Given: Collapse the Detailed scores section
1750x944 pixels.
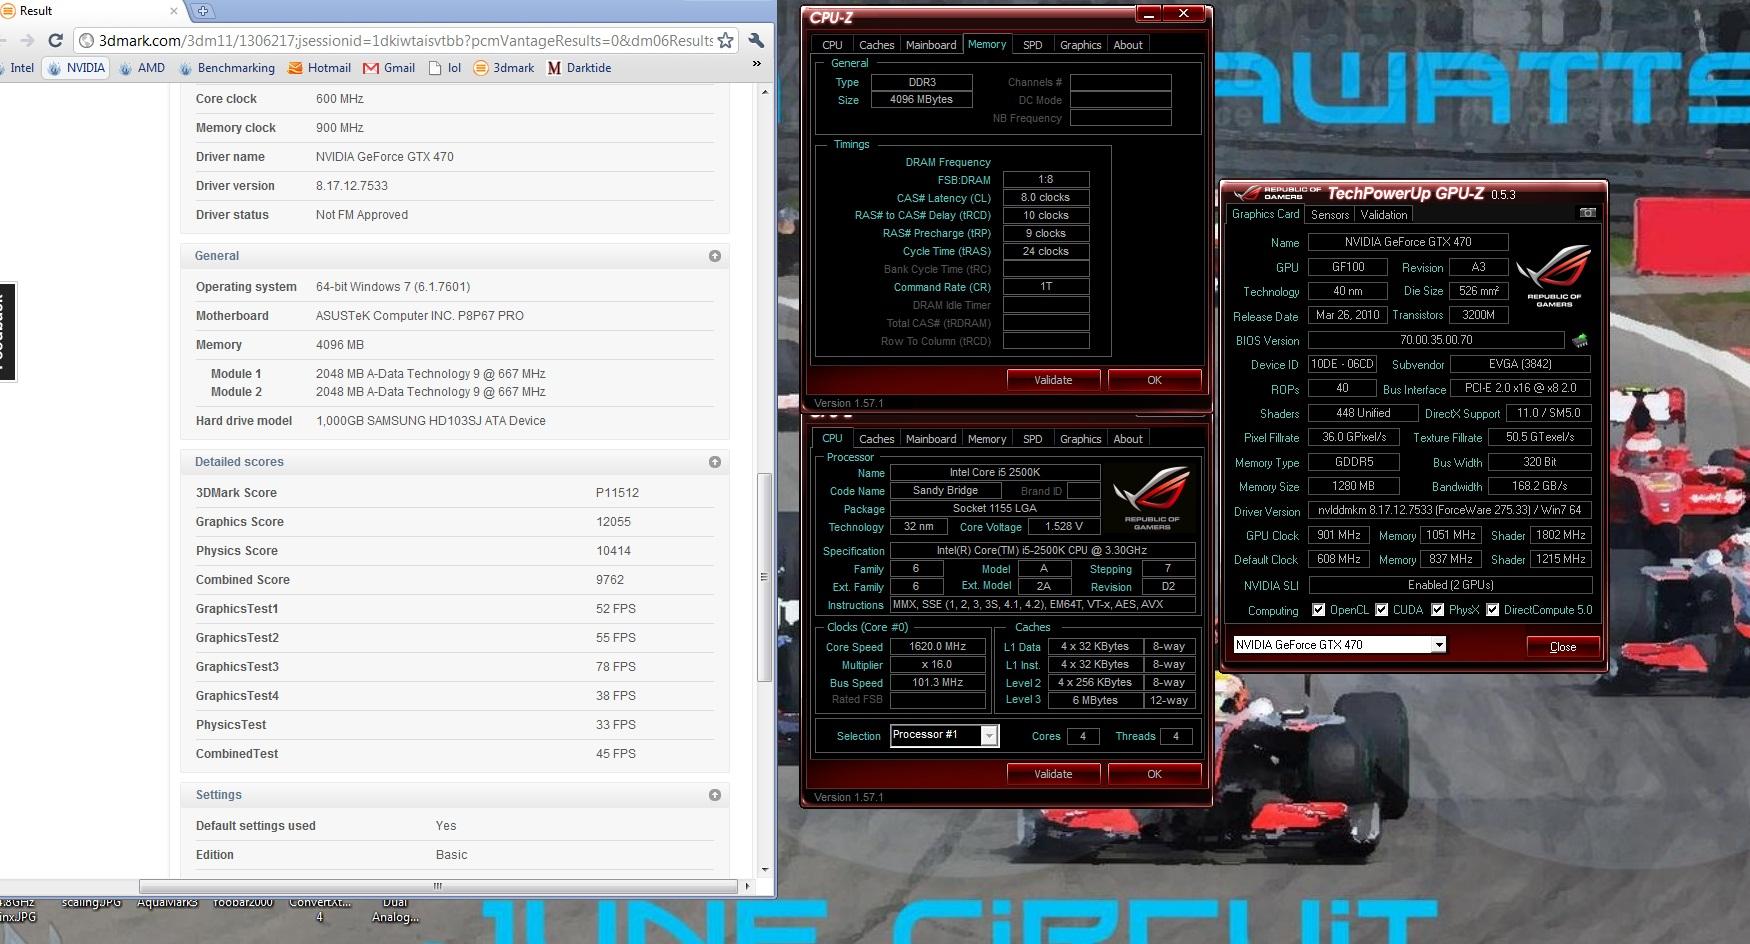Looking at the screenshot, I should pyautogui.click(x=714, y=462).
